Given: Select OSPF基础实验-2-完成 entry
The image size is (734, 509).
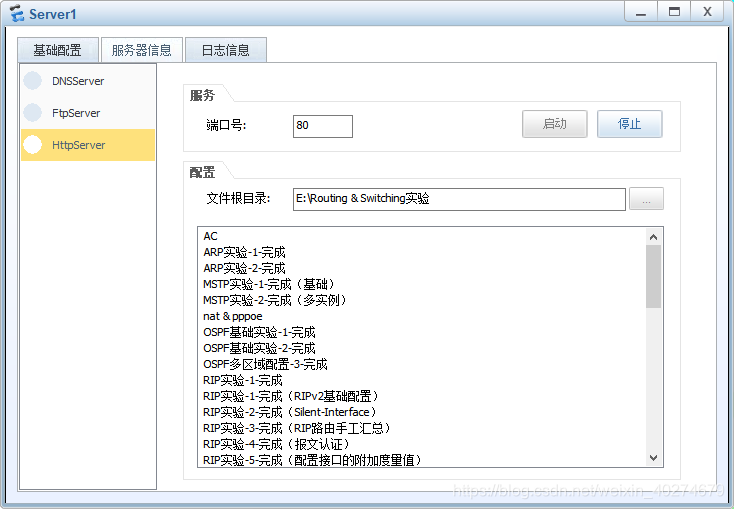Looking at the screenshot, I should 259,348.
